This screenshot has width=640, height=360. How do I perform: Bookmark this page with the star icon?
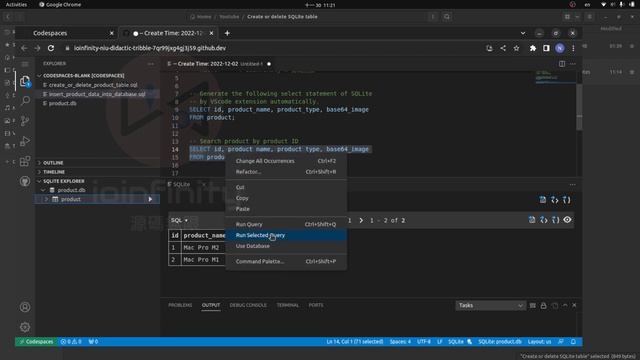516,48
